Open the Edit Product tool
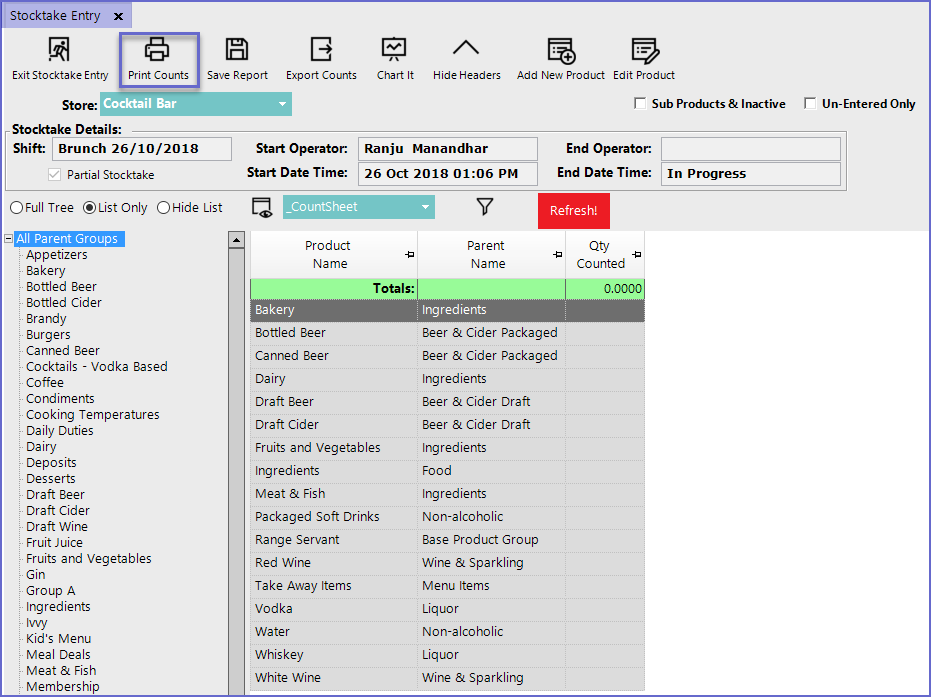The width and height of the screenshot is (931, 697). [x=644, y=50]
